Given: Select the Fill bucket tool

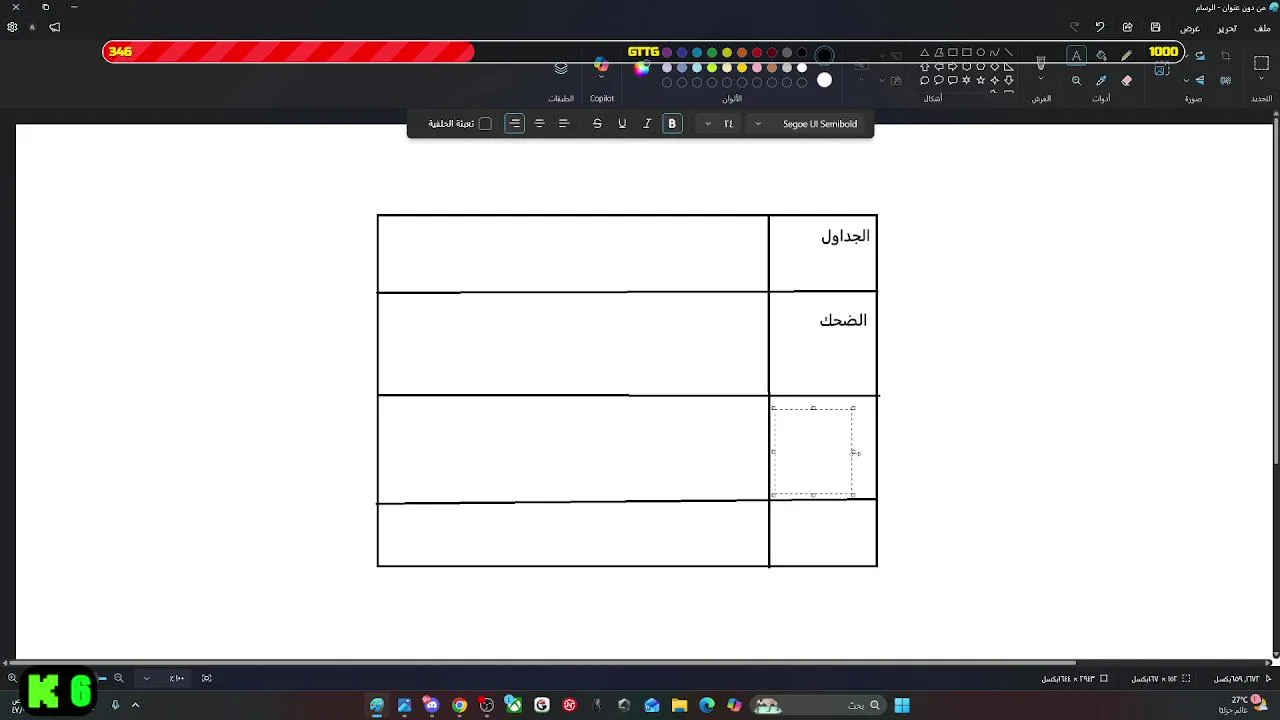Looking at the screenshot, I should [1102, 56].
